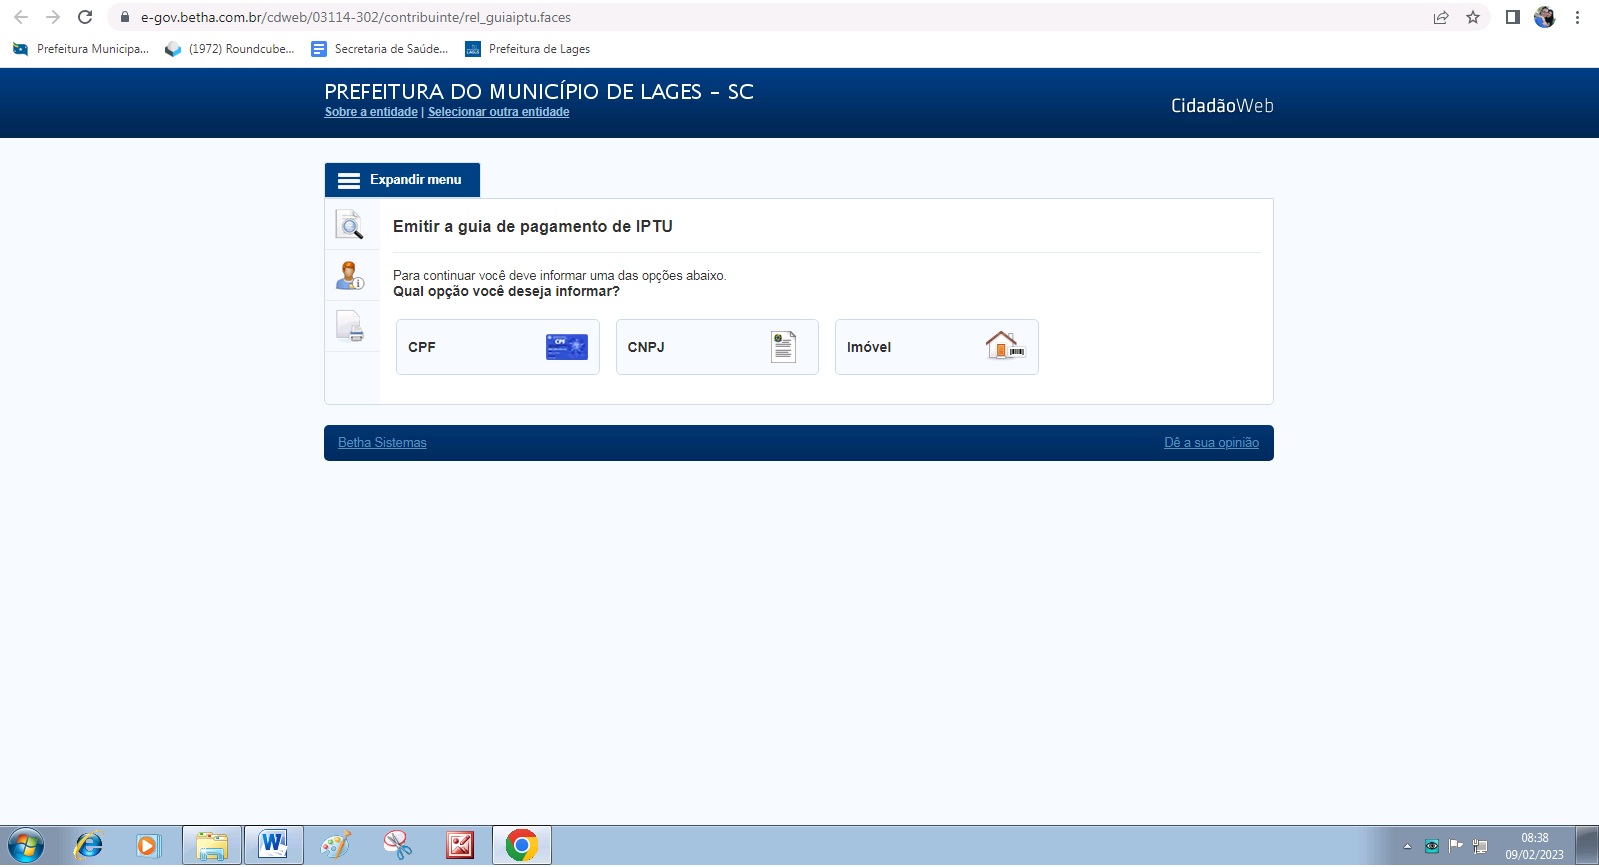Toggle the browser side panel icon
The height and width of the screenshot is (867, 1599).
point(1512,17)
